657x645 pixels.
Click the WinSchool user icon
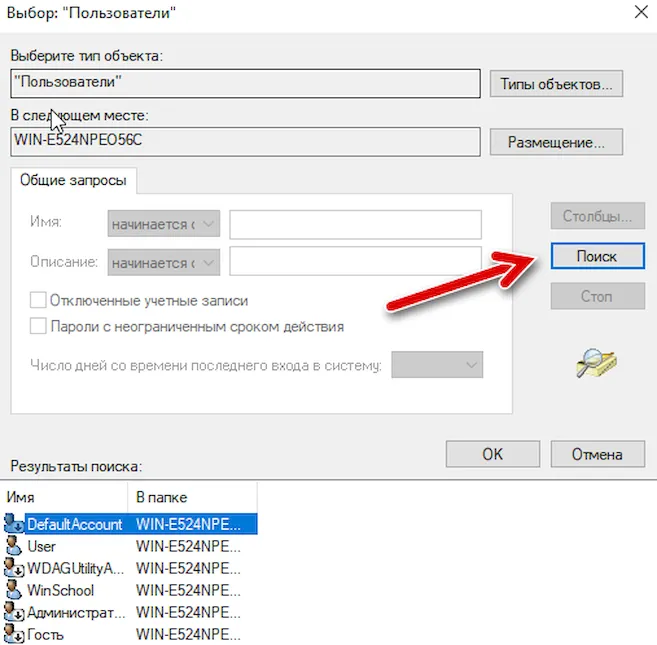pyautogui.click(x=13, y=590)
